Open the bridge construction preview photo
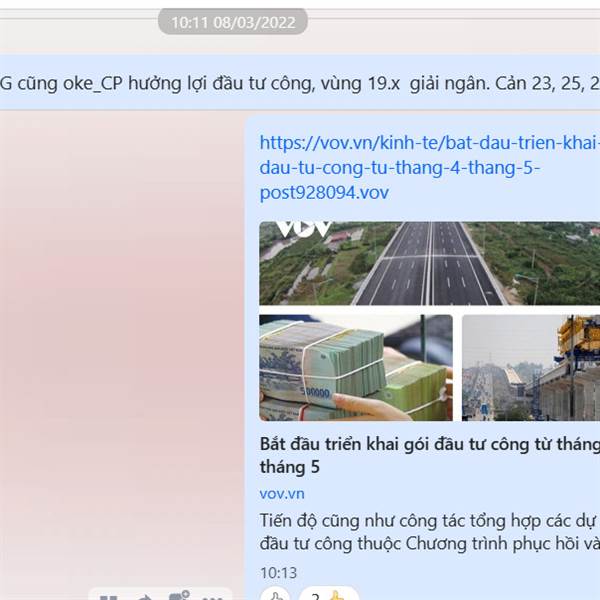The height and width of the screenshot is (600, 600). point(531,368)
